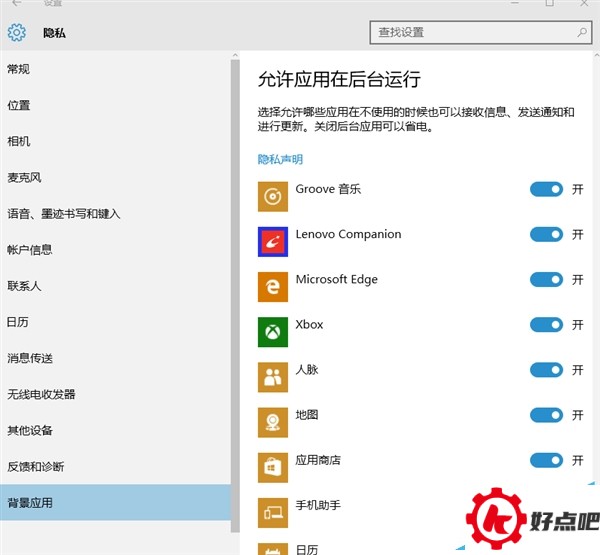
Task: Click the 隐私 title text
Action: coord(54,33)
